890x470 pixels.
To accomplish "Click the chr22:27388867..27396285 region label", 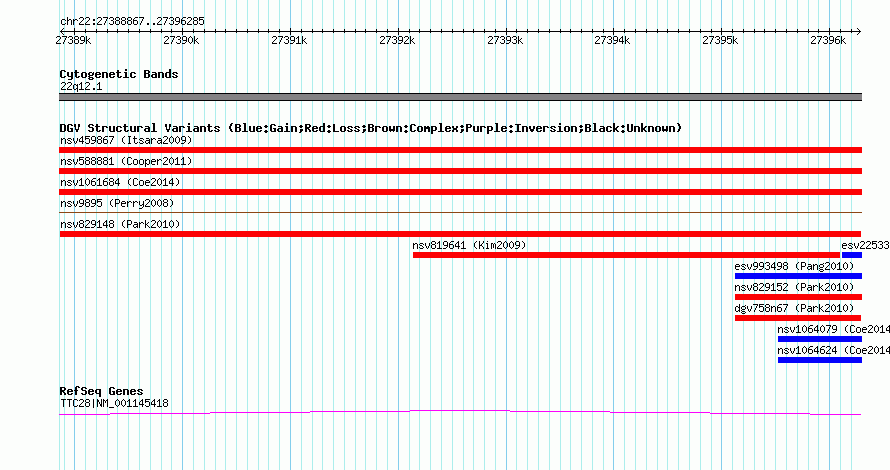I will click(132, 21).
